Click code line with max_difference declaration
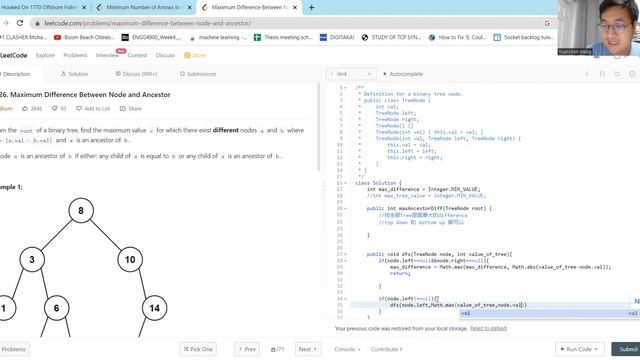 [423, 189]
